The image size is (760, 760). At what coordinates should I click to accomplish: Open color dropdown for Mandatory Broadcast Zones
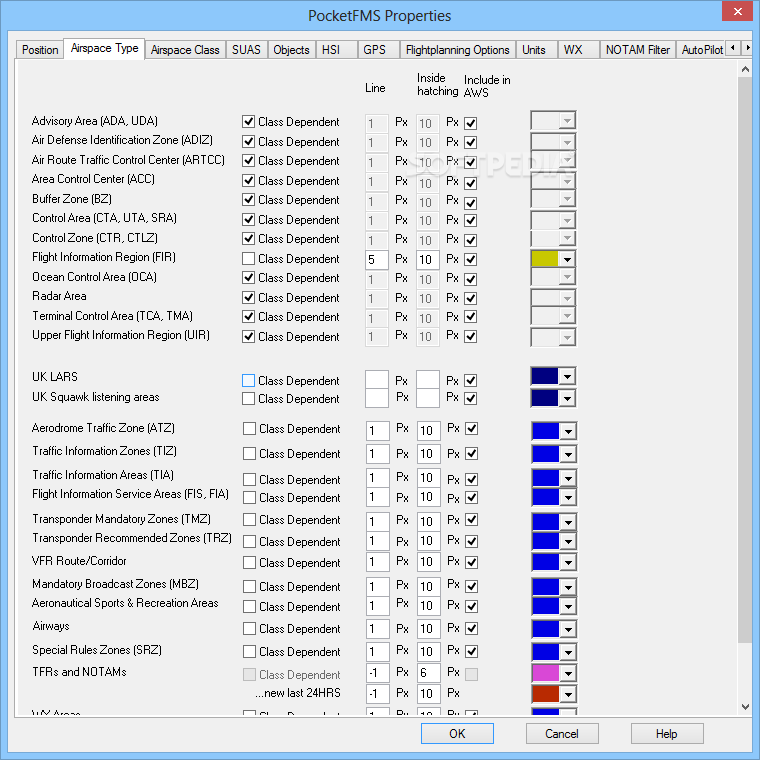coord(568,587)
